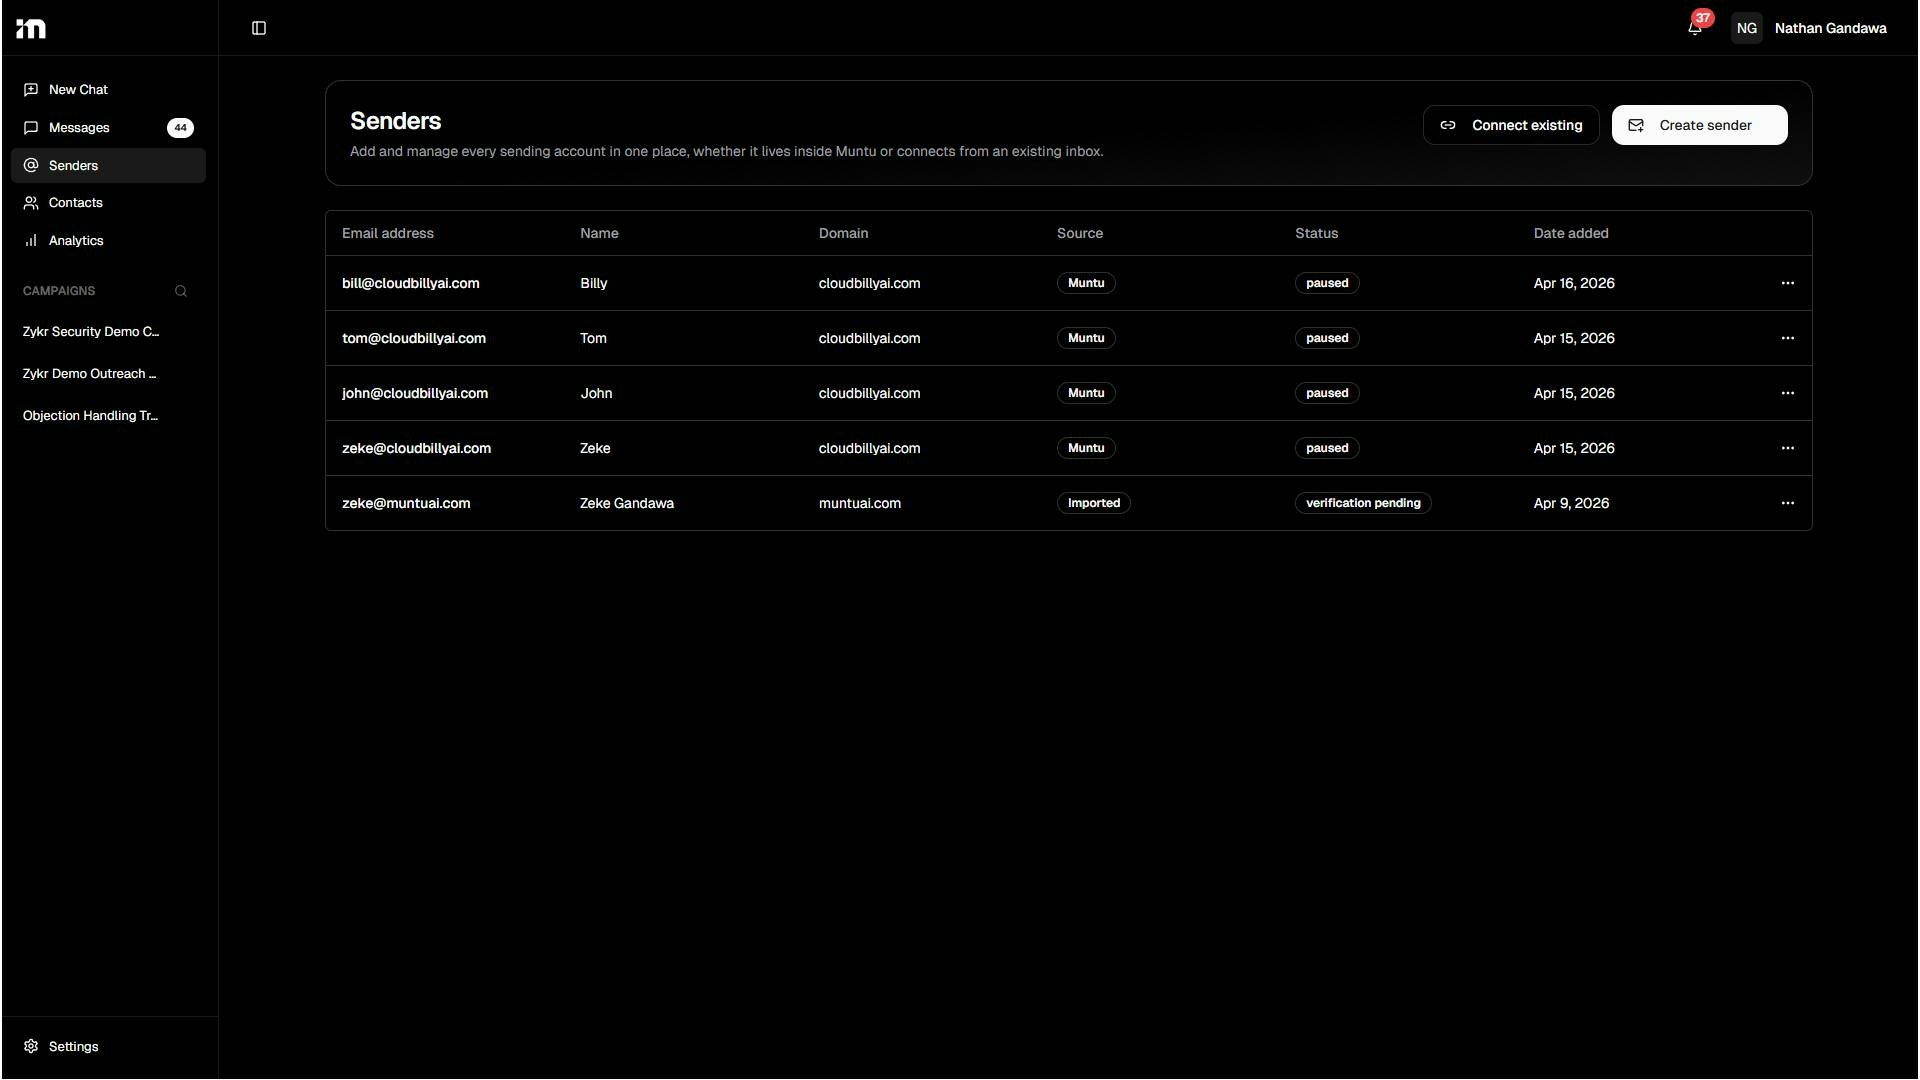Click the Apr 9, 2026 date
Screen dimensions: 1920x1080
(x=1571, y=504)
